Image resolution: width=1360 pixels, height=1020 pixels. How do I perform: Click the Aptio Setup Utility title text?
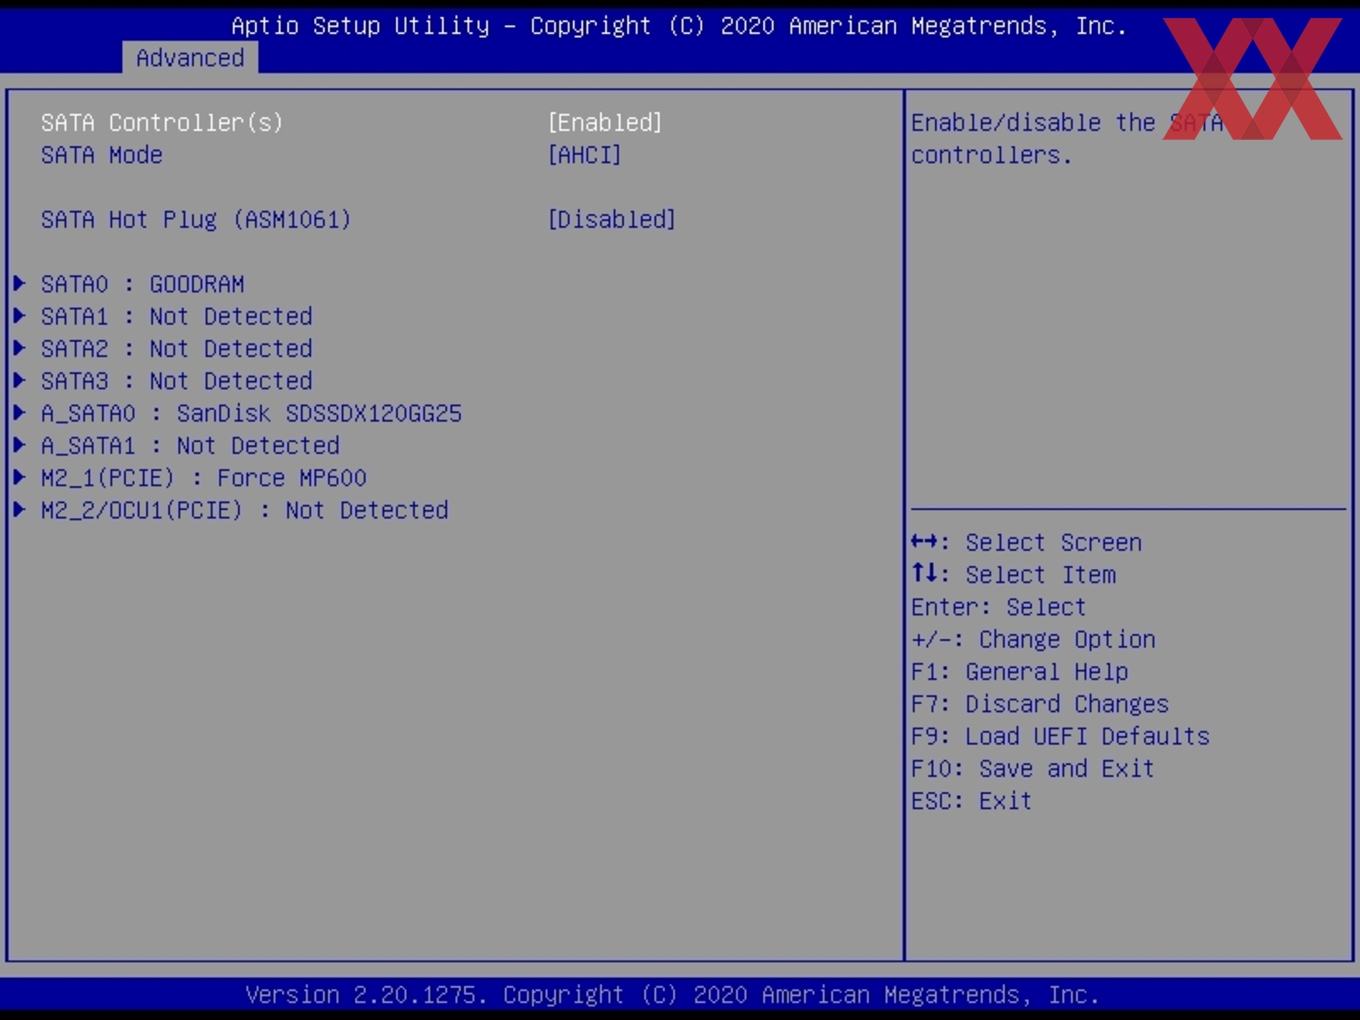679,26
